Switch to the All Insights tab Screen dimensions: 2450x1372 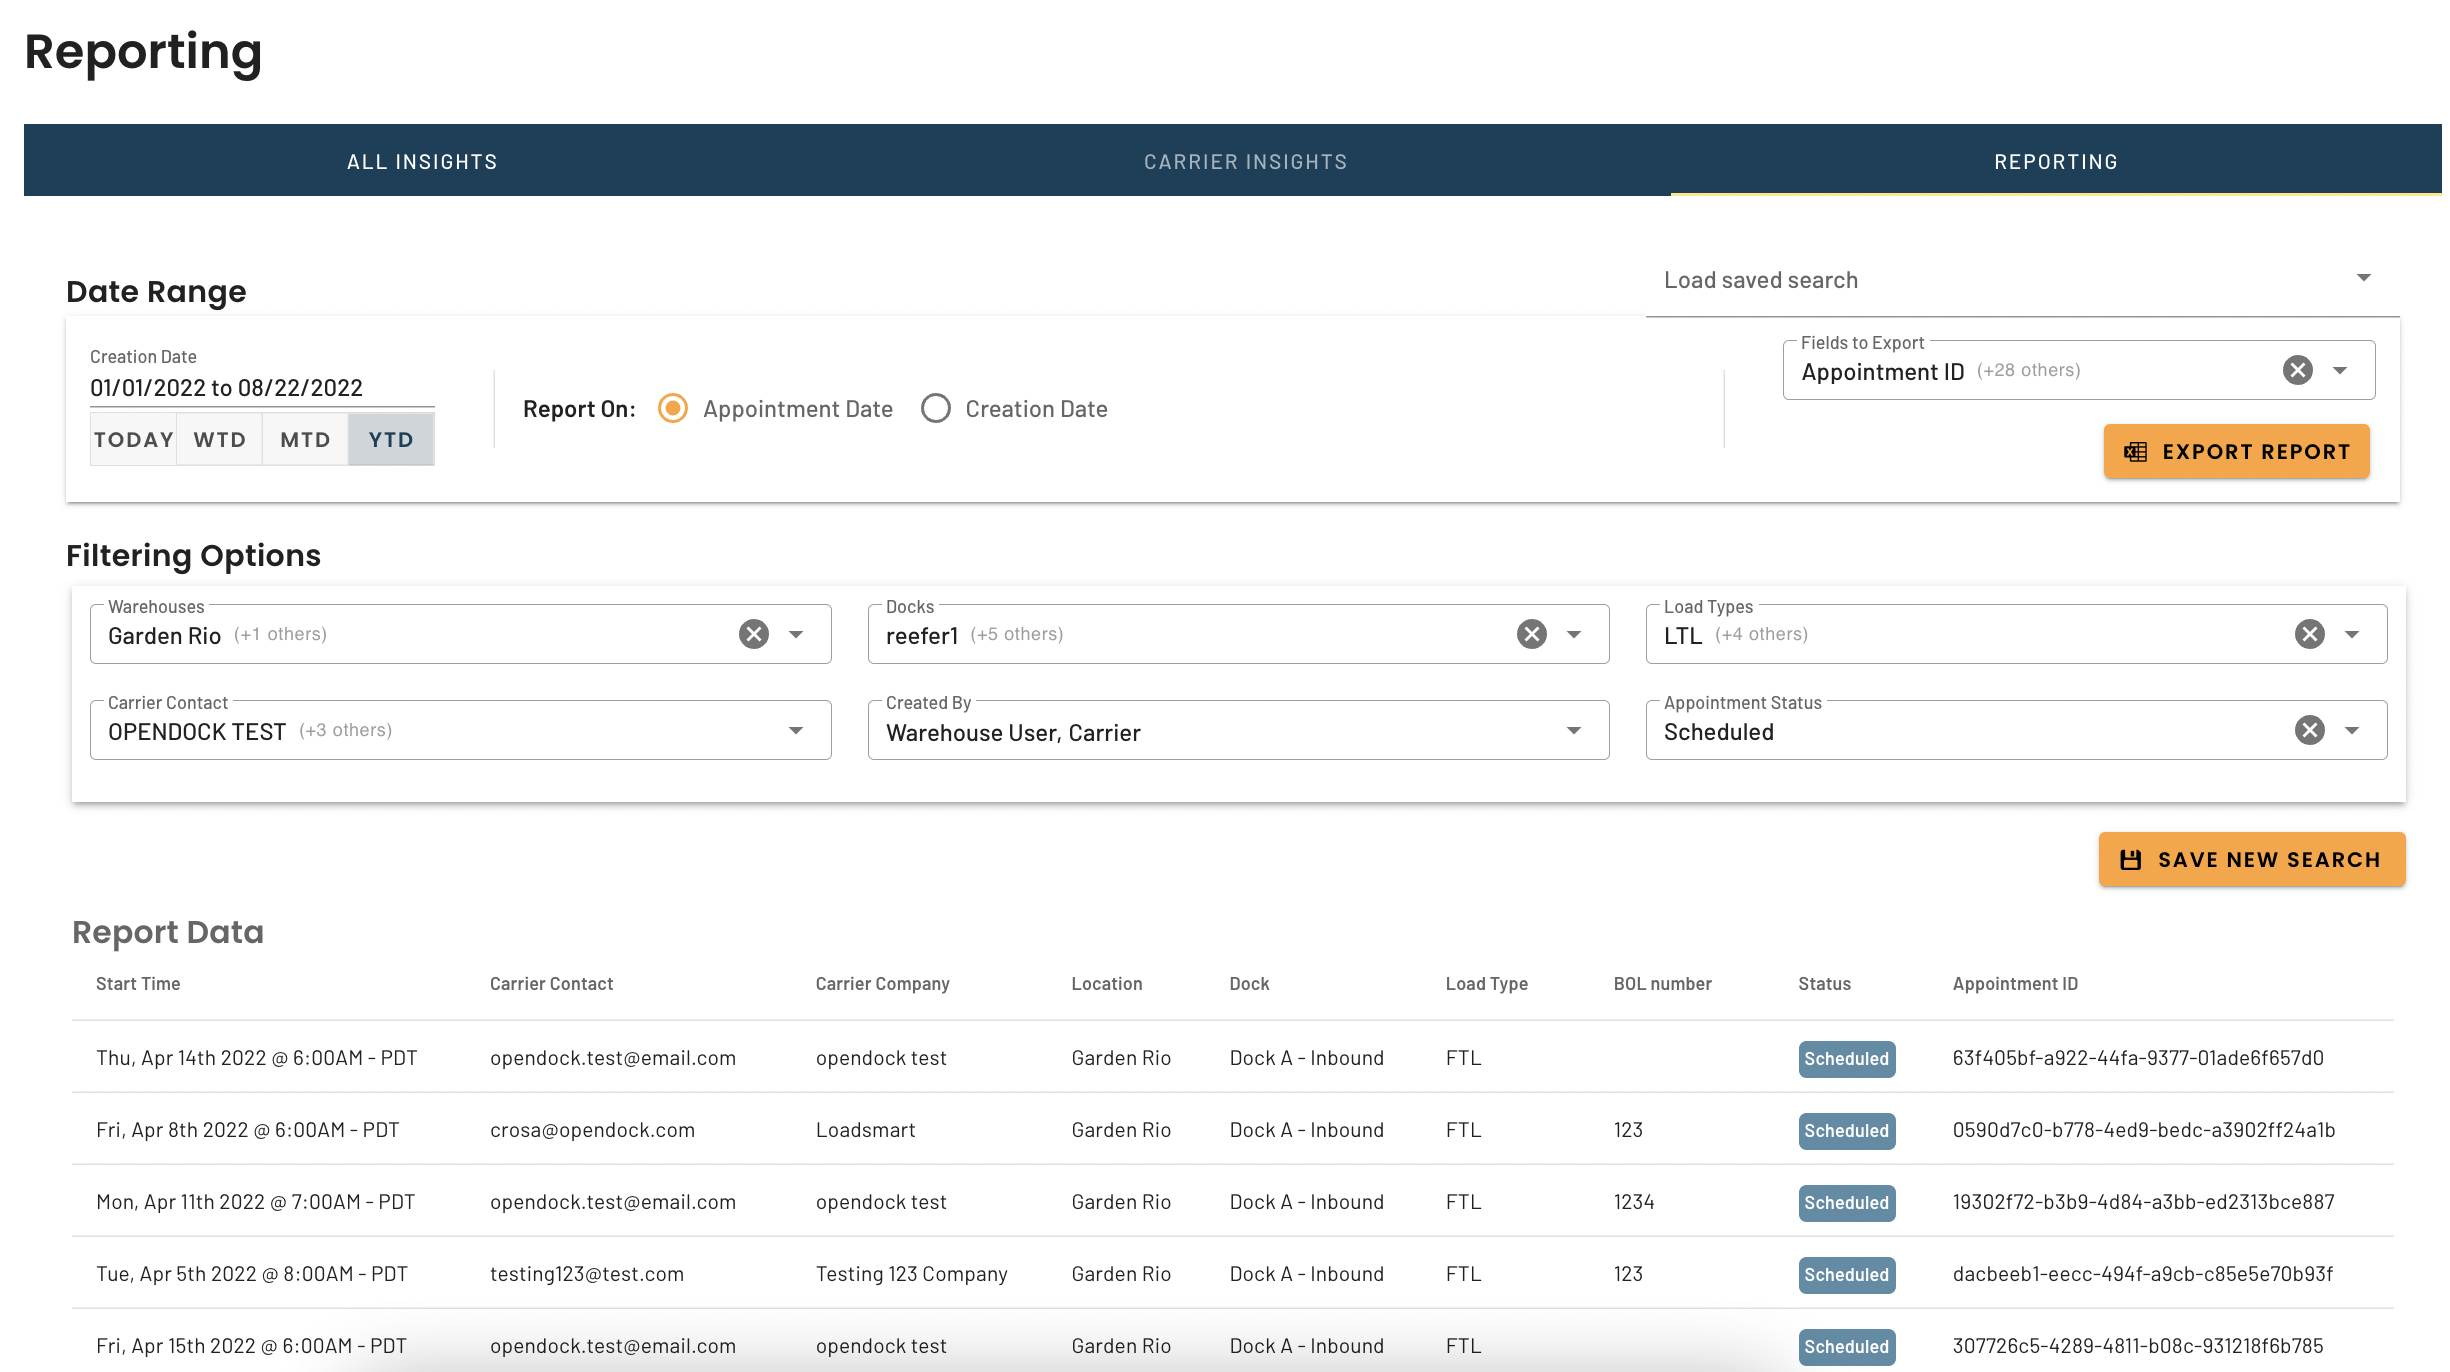tap(422, 161)
